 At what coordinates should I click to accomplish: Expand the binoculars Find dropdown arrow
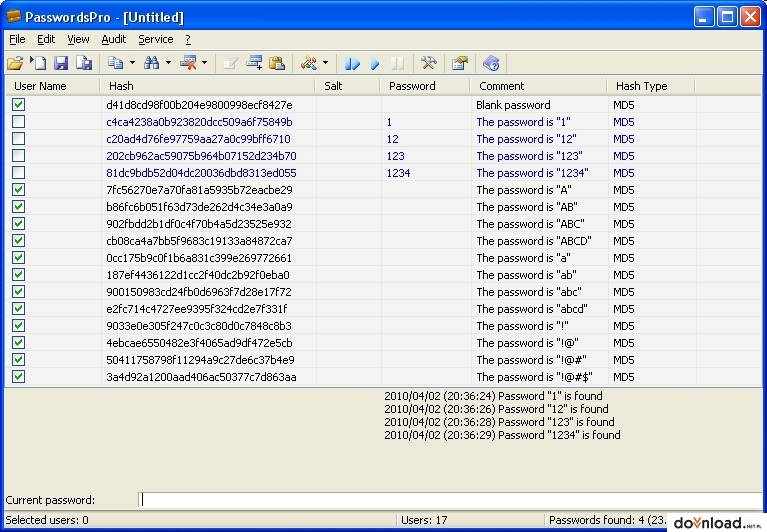point(168,63)
